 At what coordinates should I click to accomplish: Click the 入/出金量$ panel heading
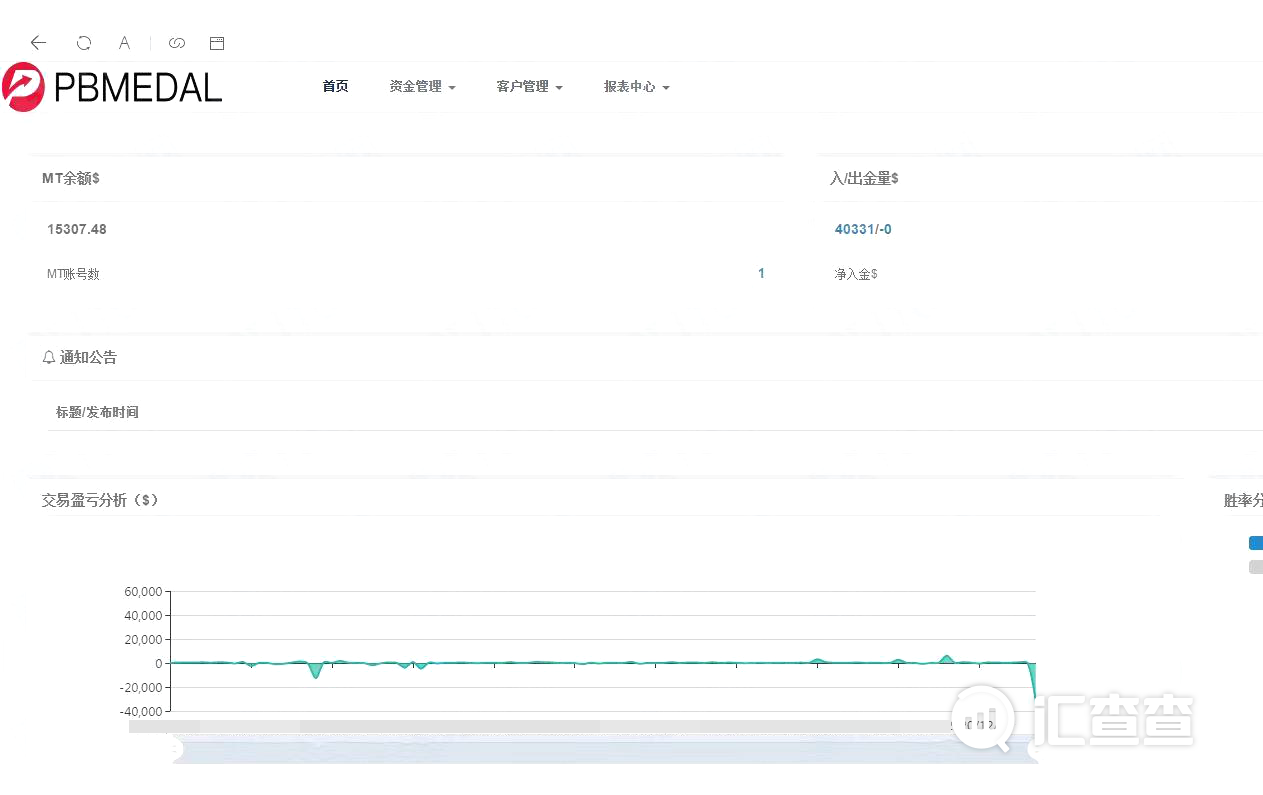coord(864,178)
